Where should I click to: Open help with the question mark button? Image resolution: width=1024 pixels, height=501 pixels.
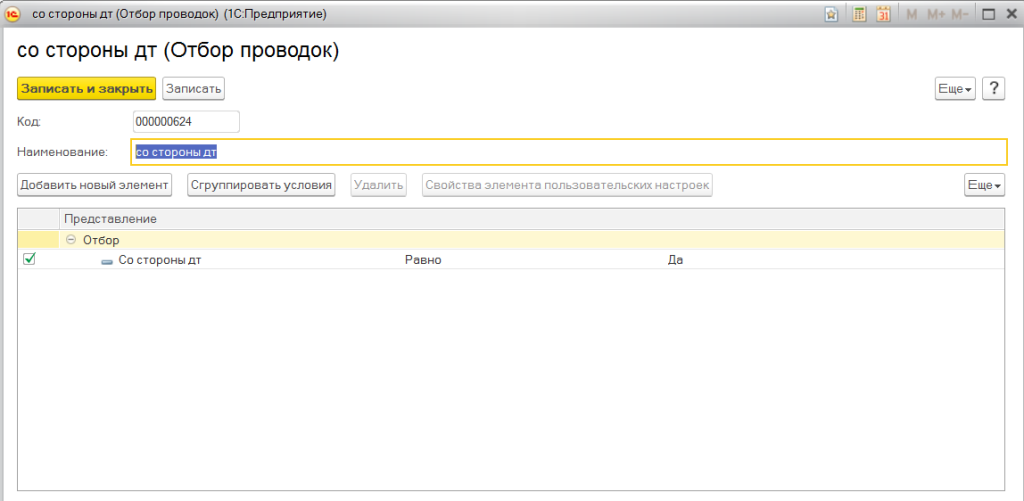point(993,89)
